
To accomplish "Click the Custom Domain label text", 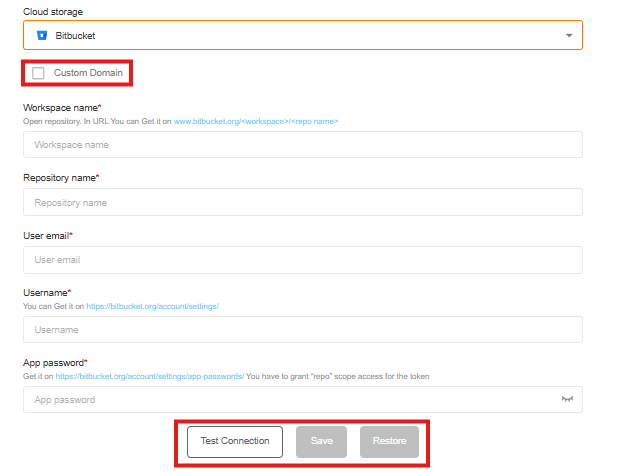I will [87, 73].
